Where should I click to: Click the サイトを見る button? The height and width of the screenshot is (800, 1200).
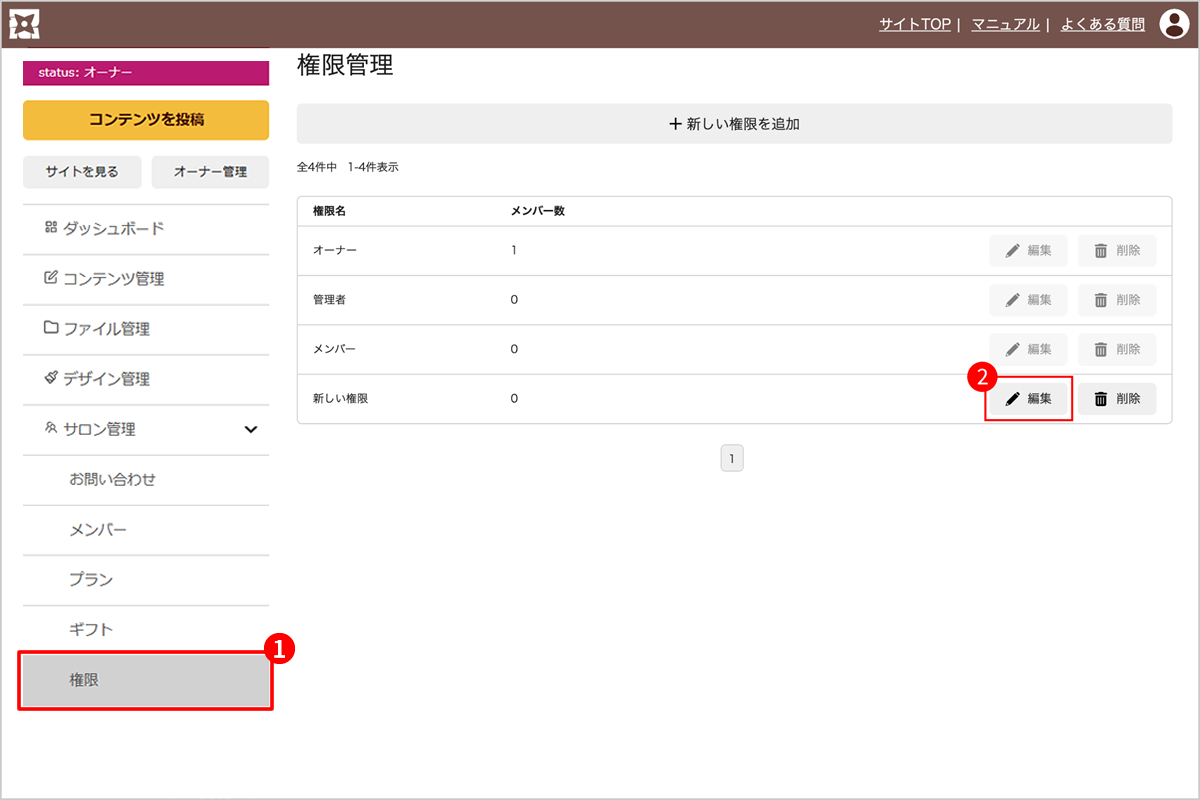click(x=82, y=172)
